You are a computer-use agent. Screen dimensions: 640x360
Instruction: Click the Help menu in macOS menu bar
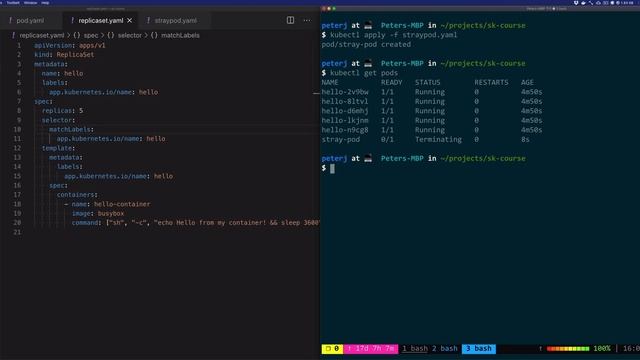(x=45, y=2)
